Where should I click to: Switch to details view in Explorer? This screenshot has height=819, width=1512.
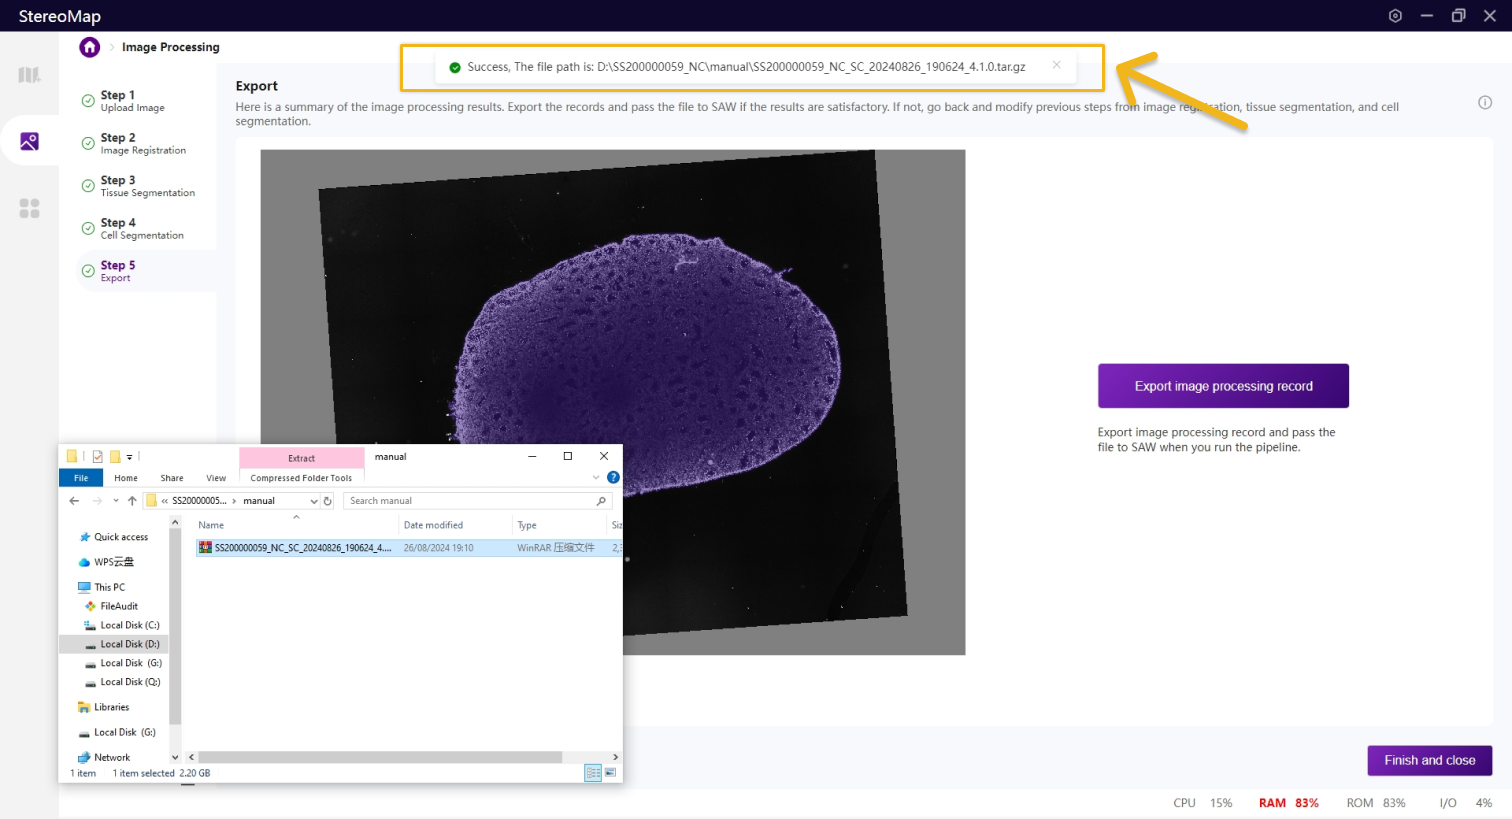pos(592,773)
